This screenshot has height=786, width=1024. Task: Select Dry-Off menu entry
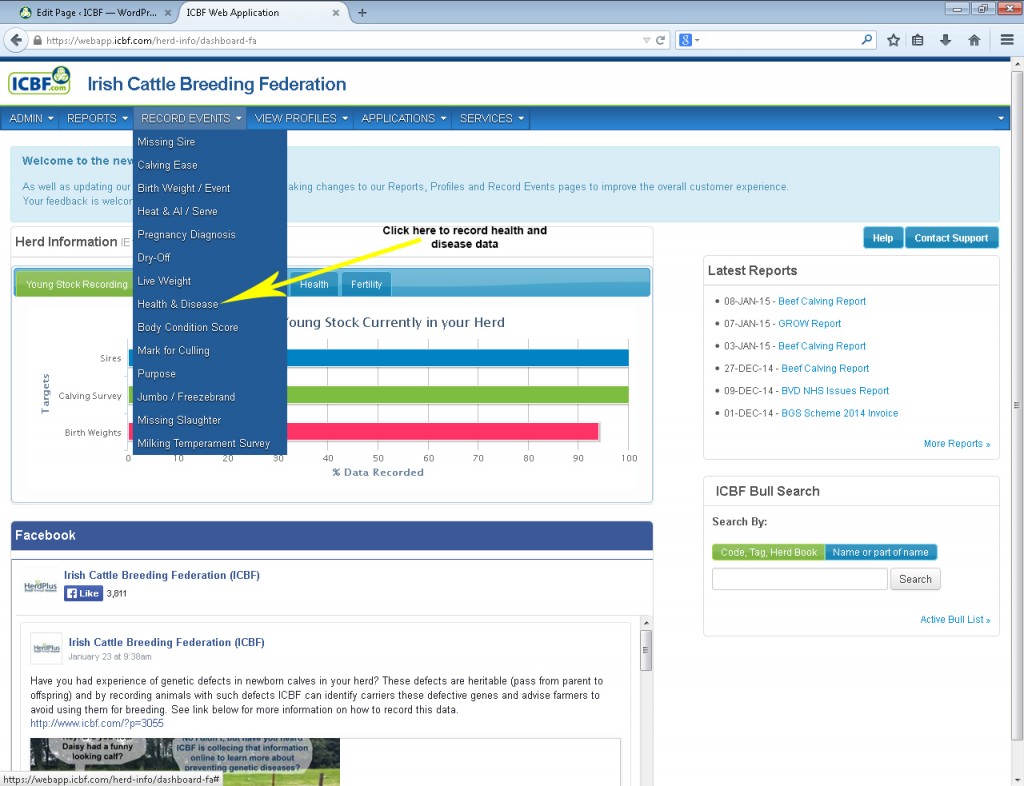(x=210, y=258)
